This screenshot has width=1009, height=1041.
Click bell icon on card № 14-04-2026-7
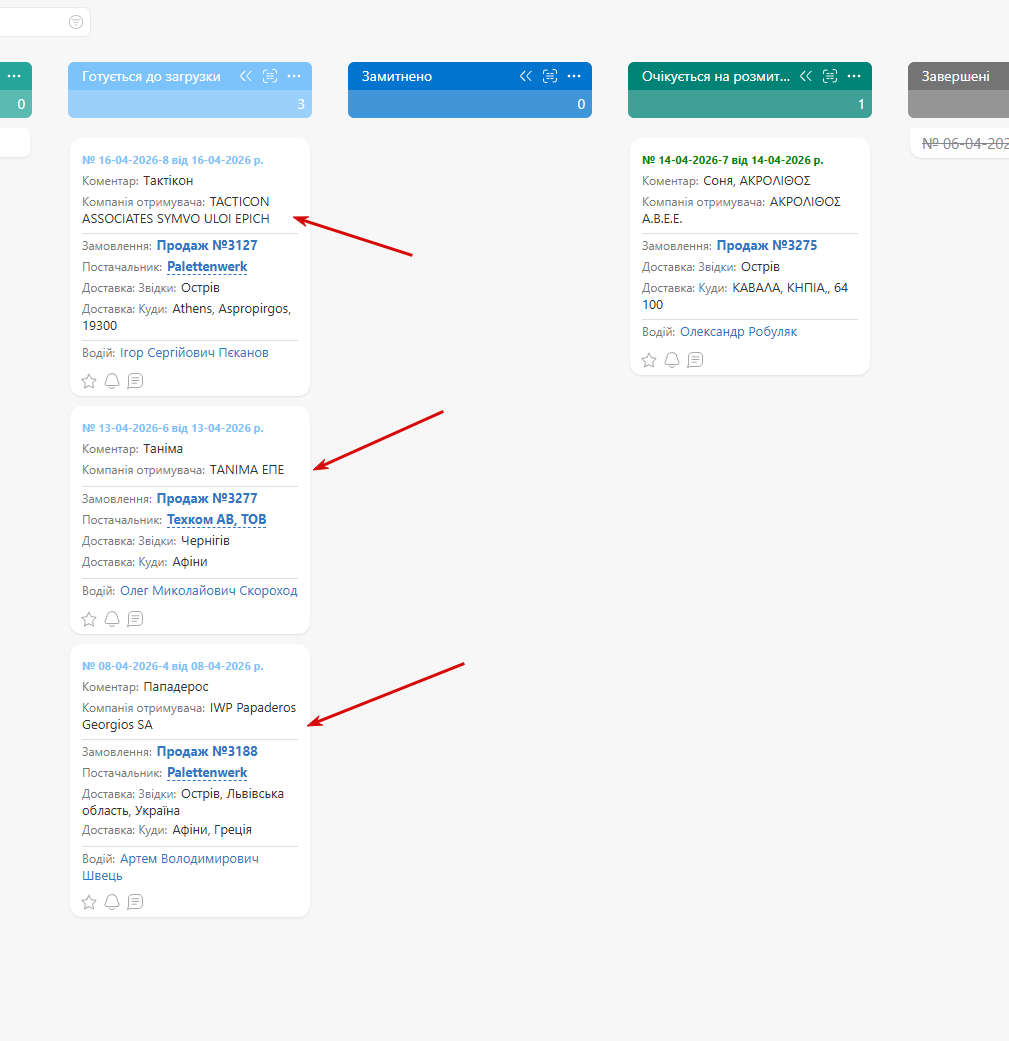point(672,360)
